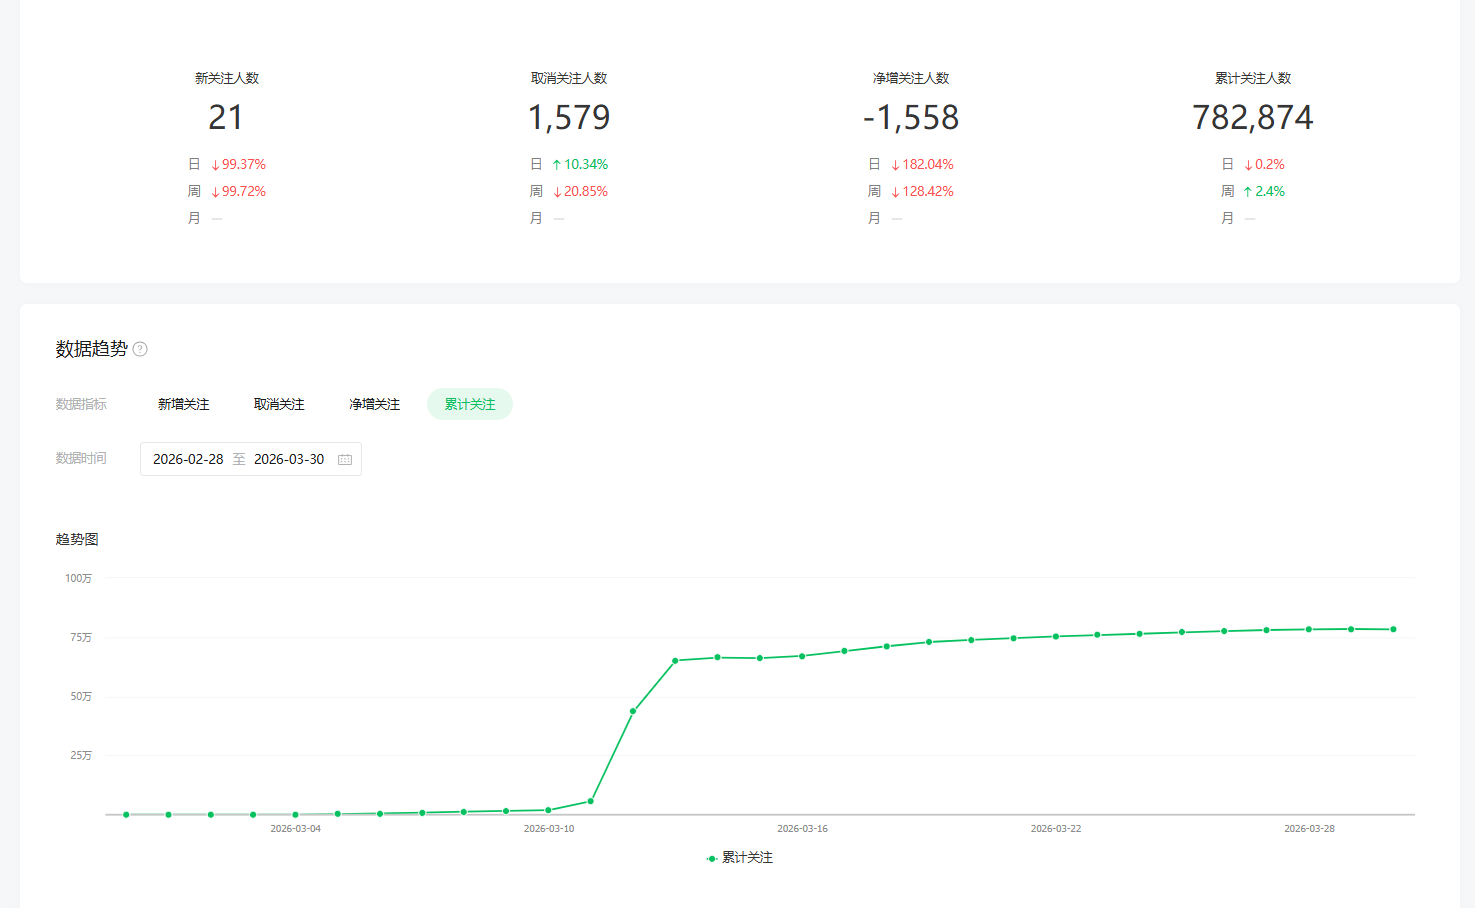Click the help icon beside 数据趋势
The width and height of the screenshot is (1475, 908).
(140, 349)
